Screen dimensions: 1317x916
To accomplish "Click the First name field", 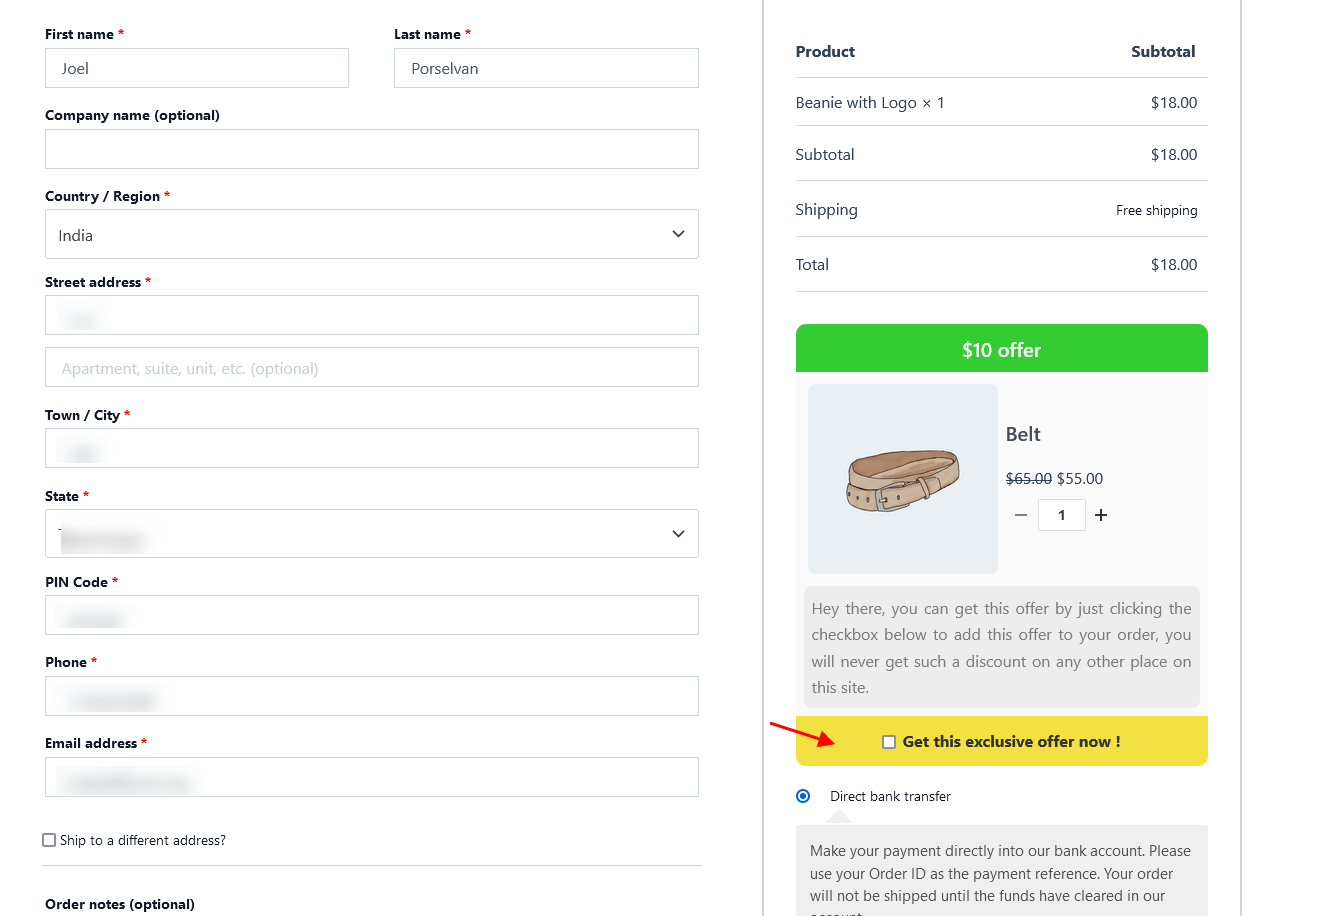I will tap(197, 68).
